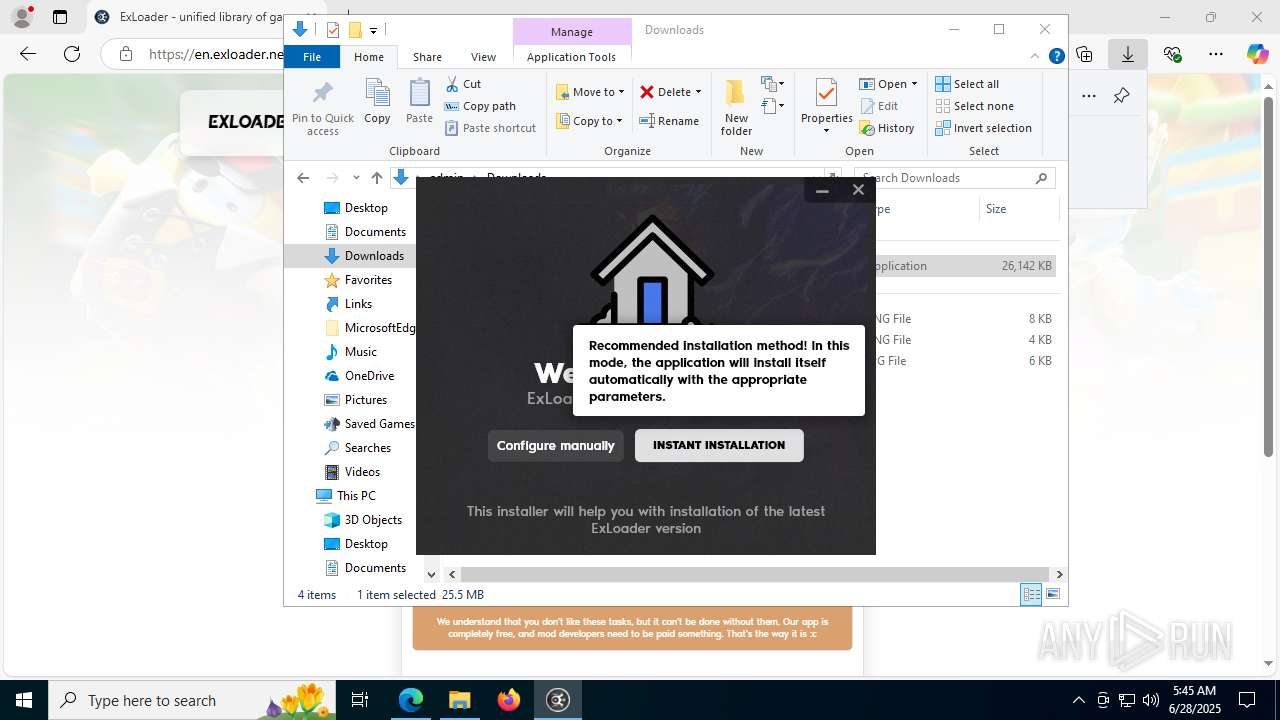Close the ExLoader installer dialog

(858, 190)
